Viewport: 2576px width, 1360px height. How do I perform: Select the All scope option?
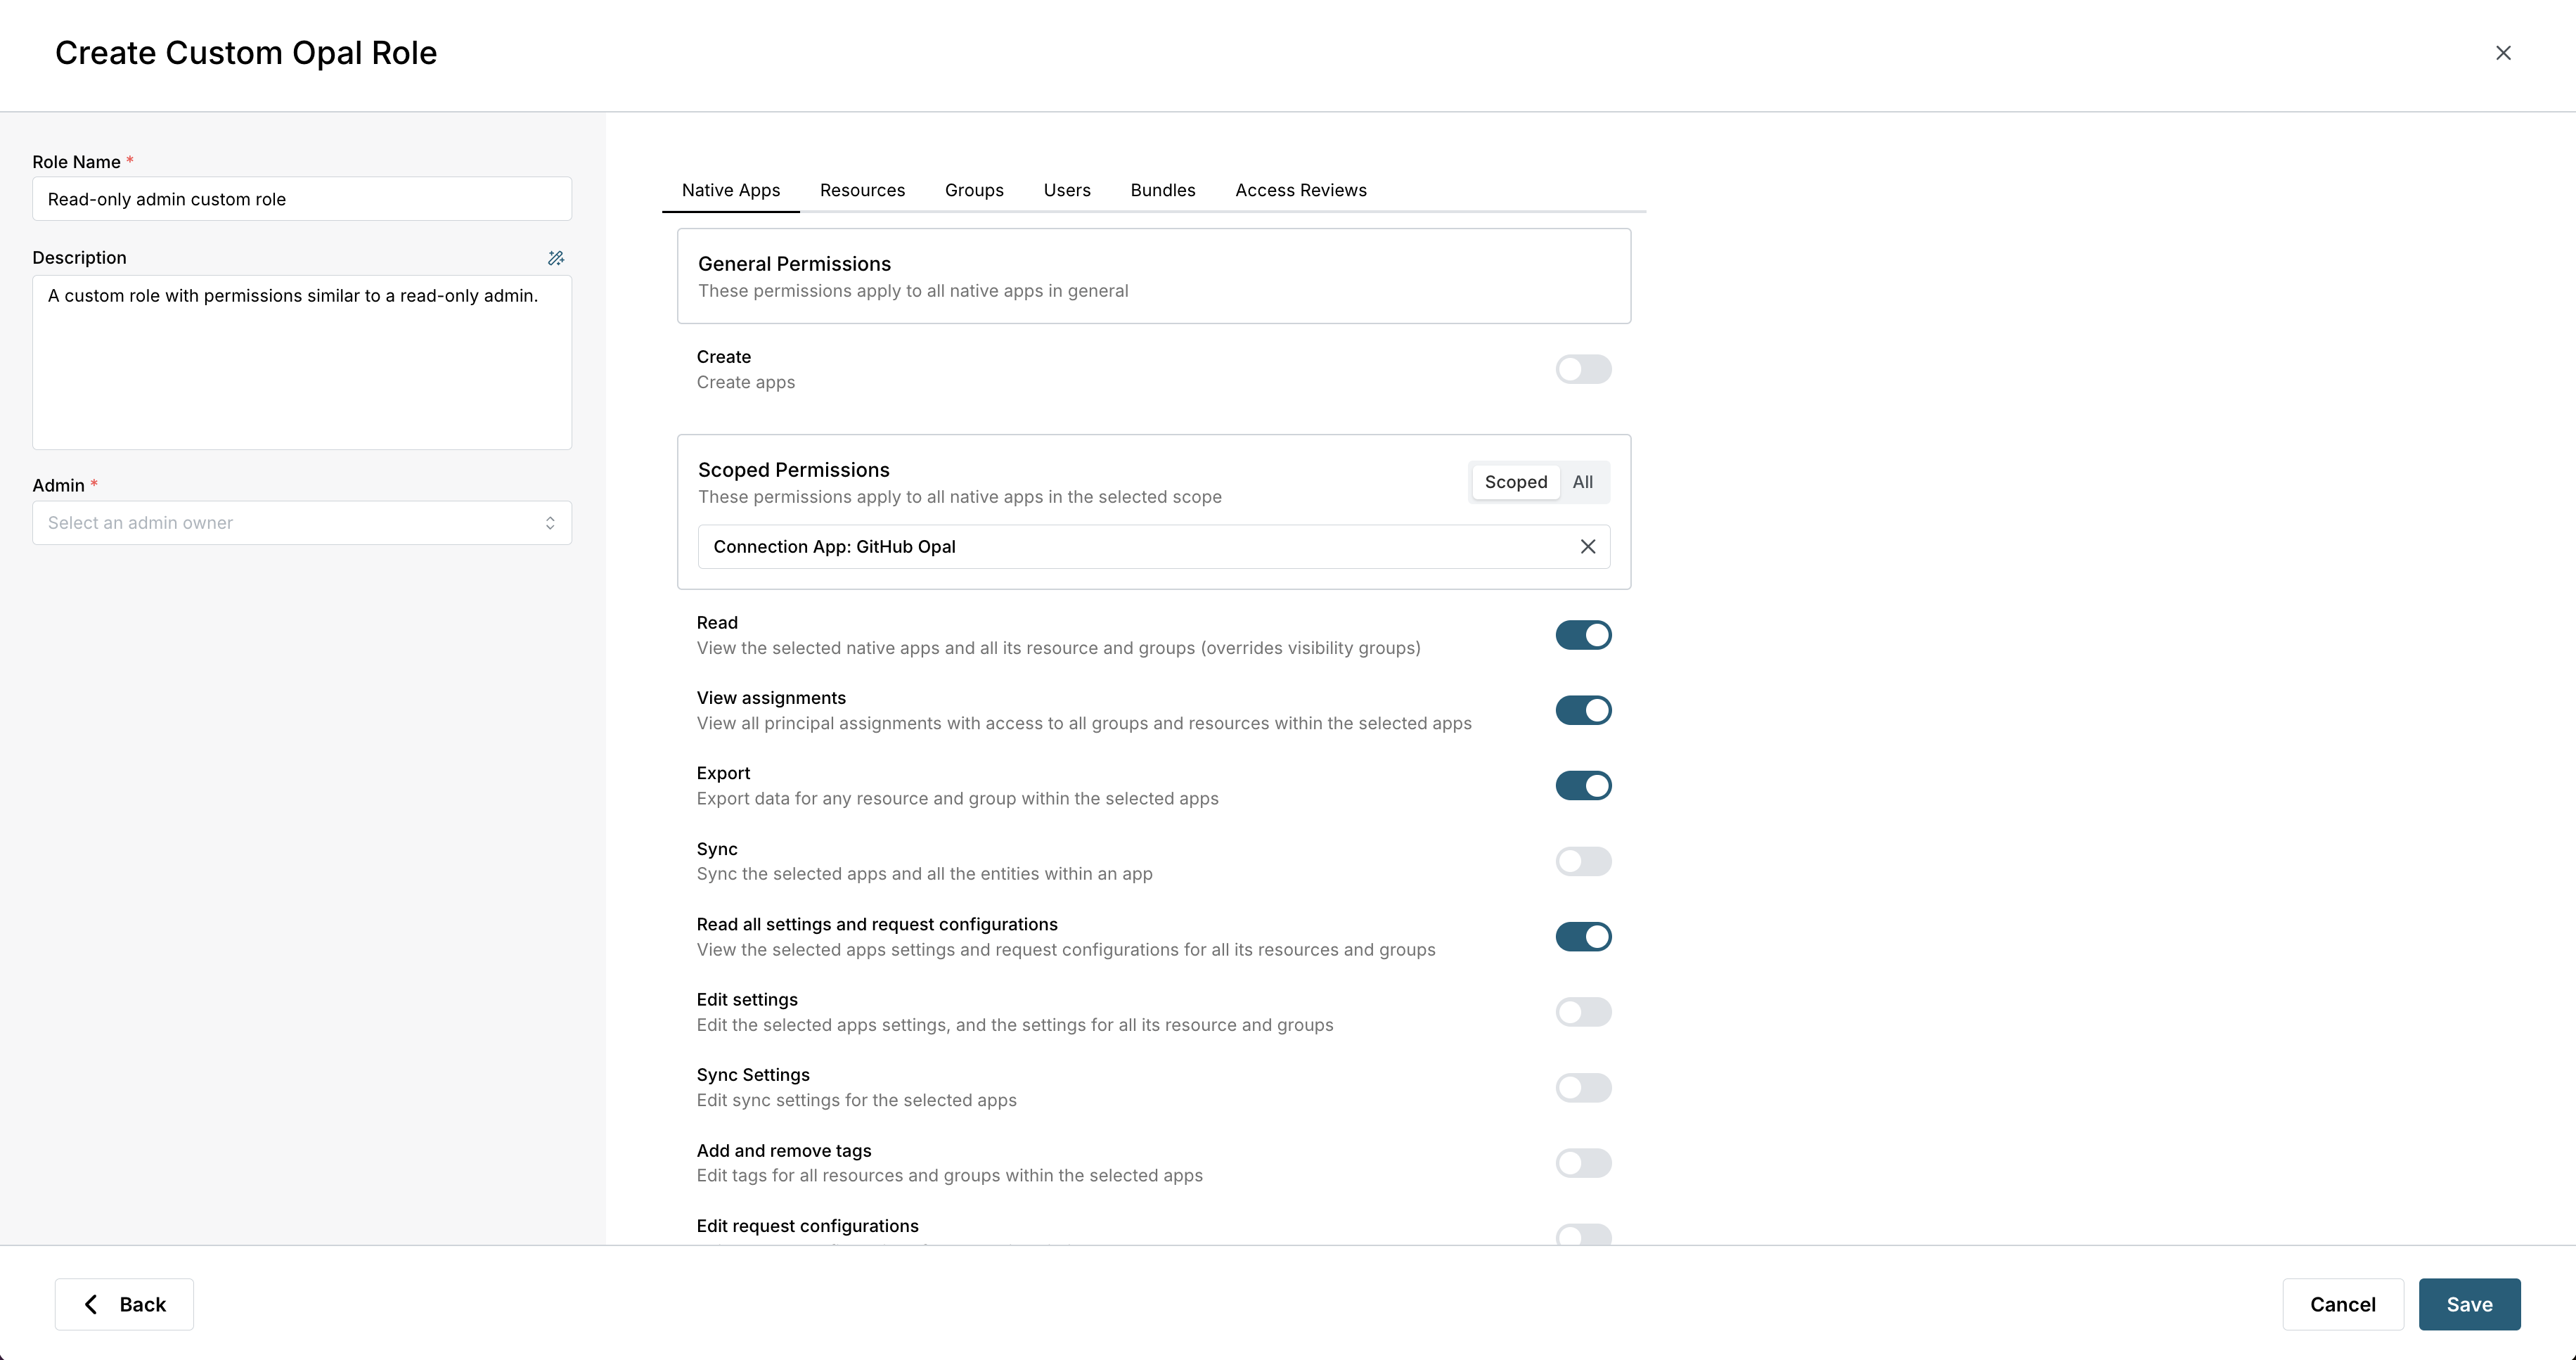[1582, 482]
